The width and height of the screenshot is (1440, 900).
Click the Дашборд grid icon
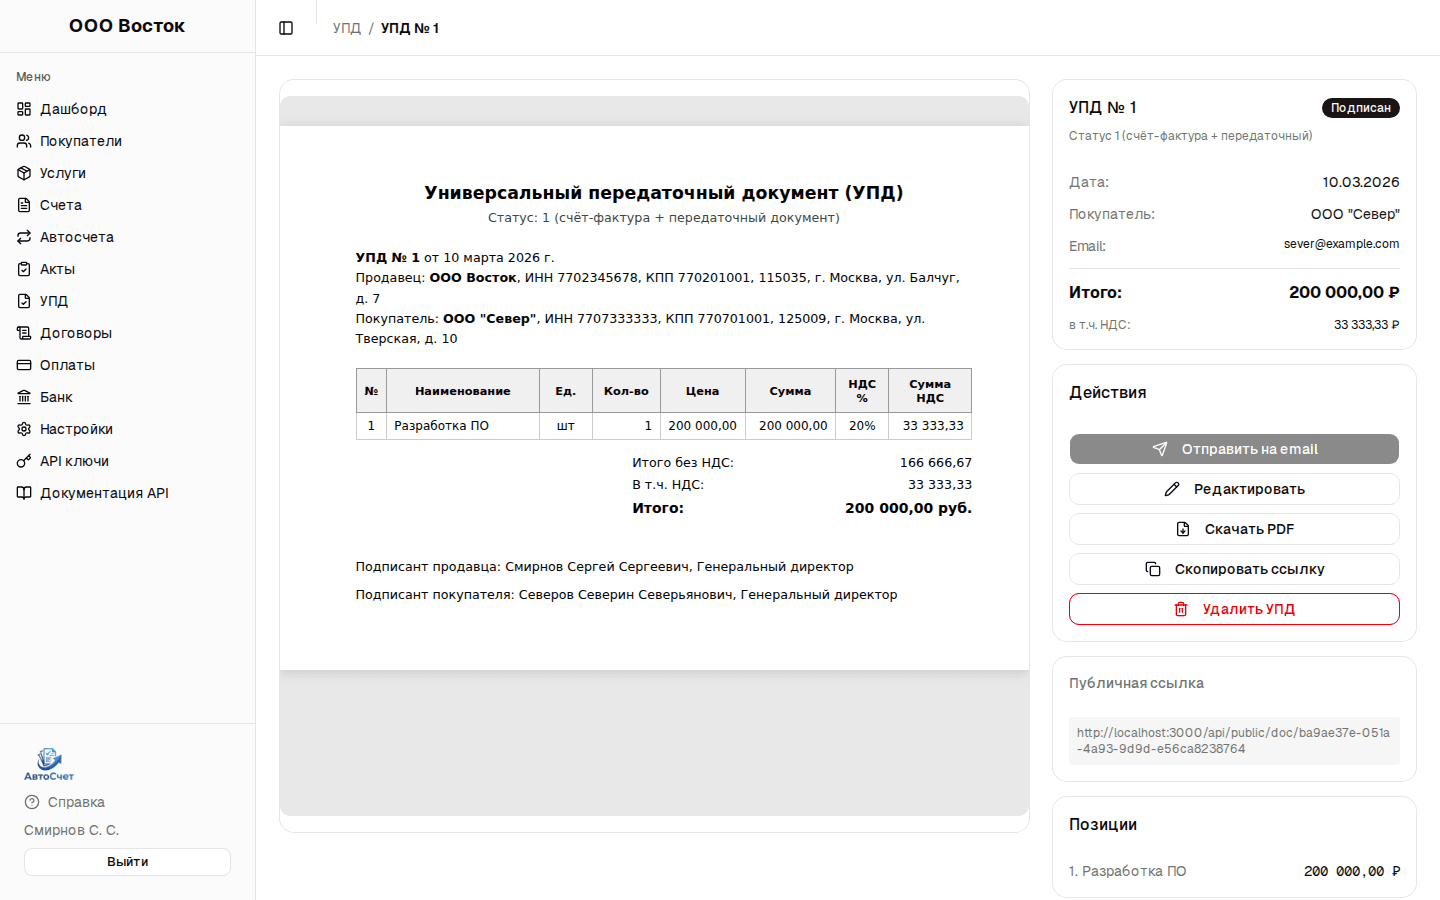tap(24, 109)
